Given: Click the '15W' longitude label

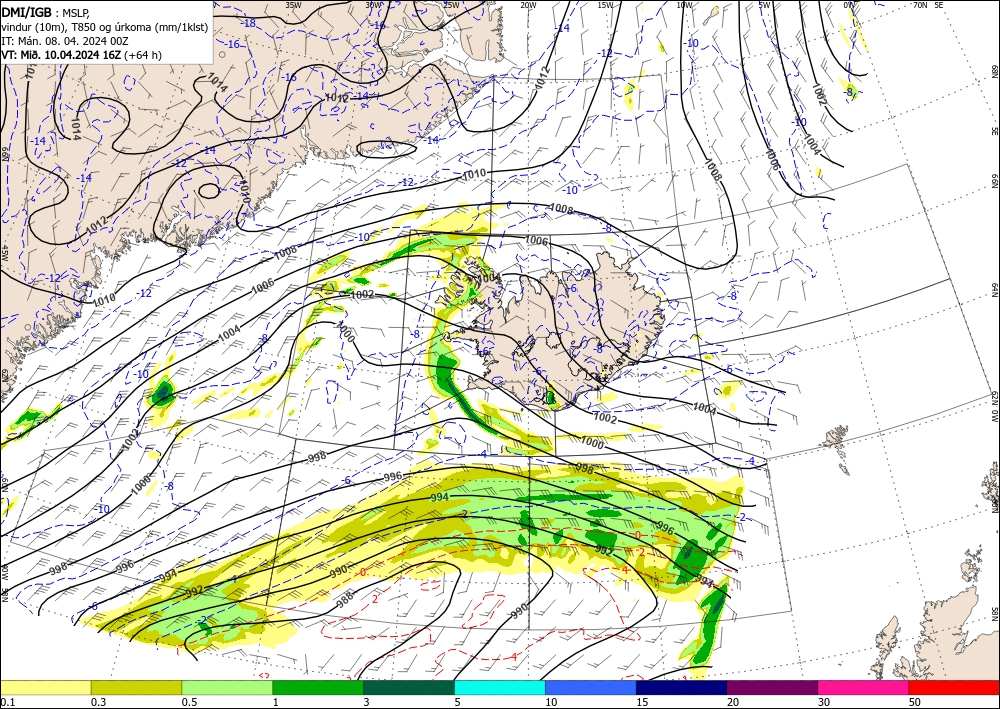Looking at the screenshot, I should click(605, 5).
